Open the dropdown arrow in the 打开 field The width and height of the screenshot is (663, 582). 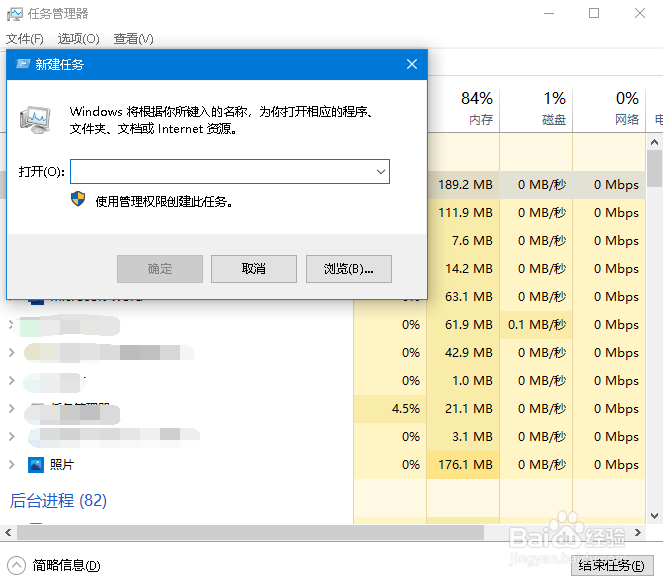point(381,172)
